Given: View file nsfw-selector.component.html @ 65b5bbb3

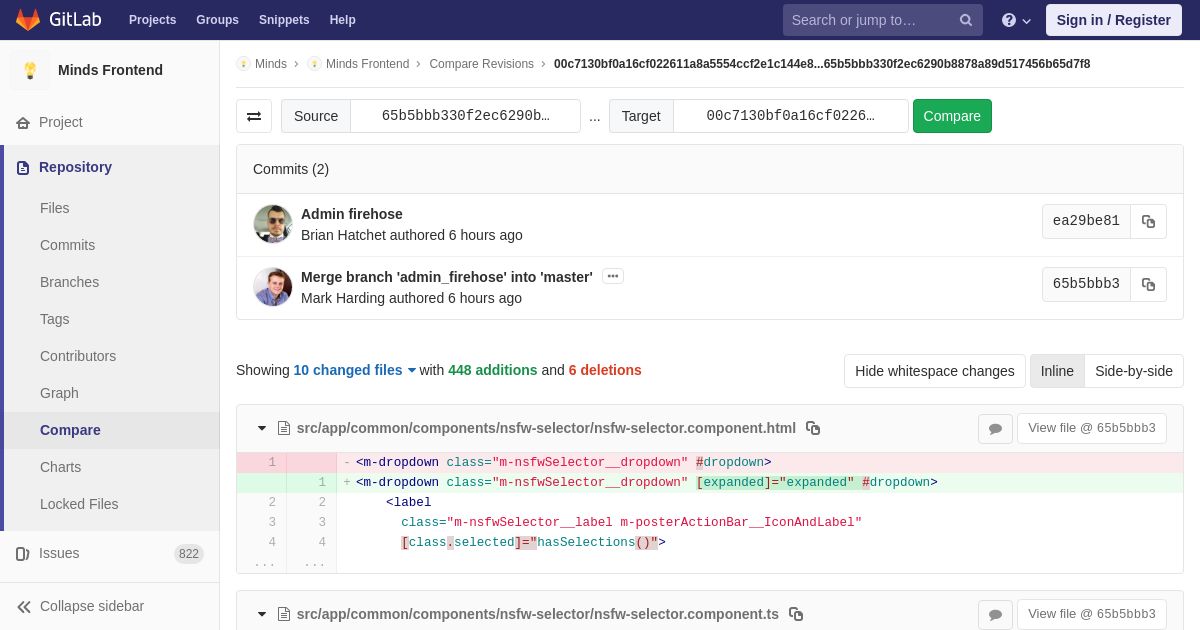Looking at the screenshot, I should (x=1092, y=428).
